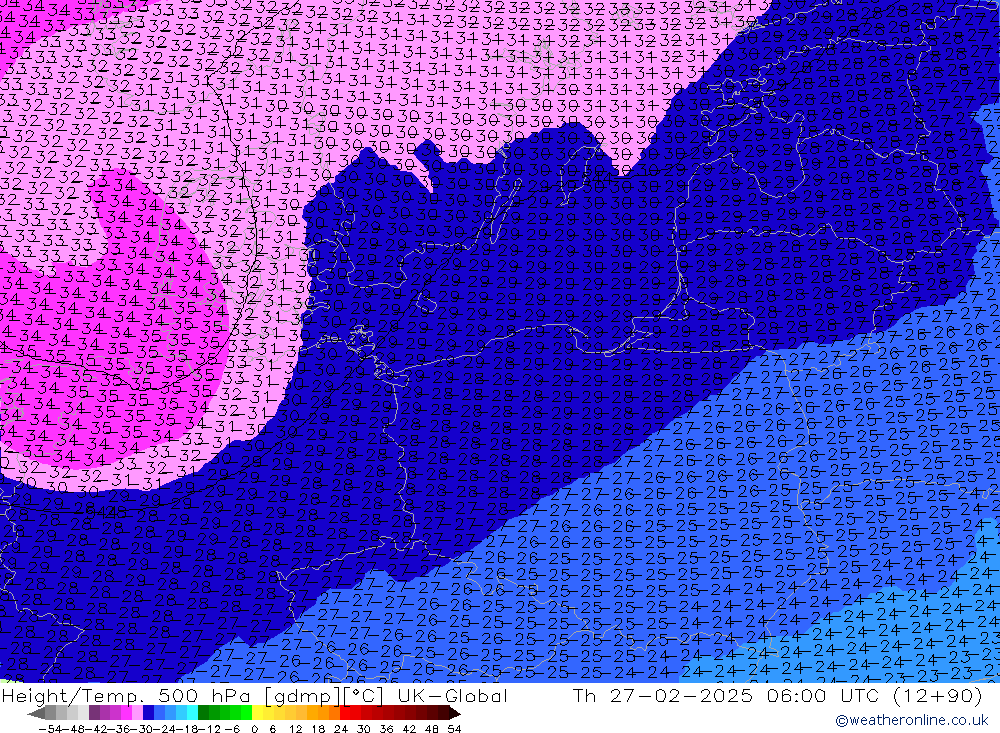Click the 'UK-Global' model label
The height and width of the screenshot is (733, 1000).
[x=452, y=695]
